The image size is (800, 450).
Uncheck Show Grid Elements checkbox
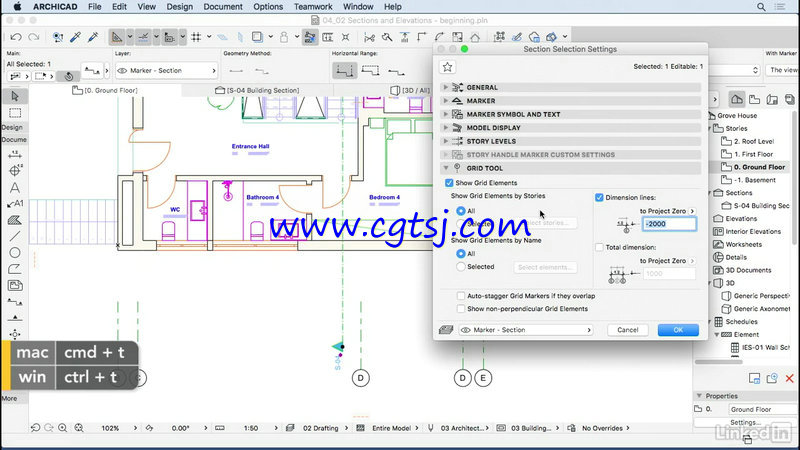click(x=449, y=183)
